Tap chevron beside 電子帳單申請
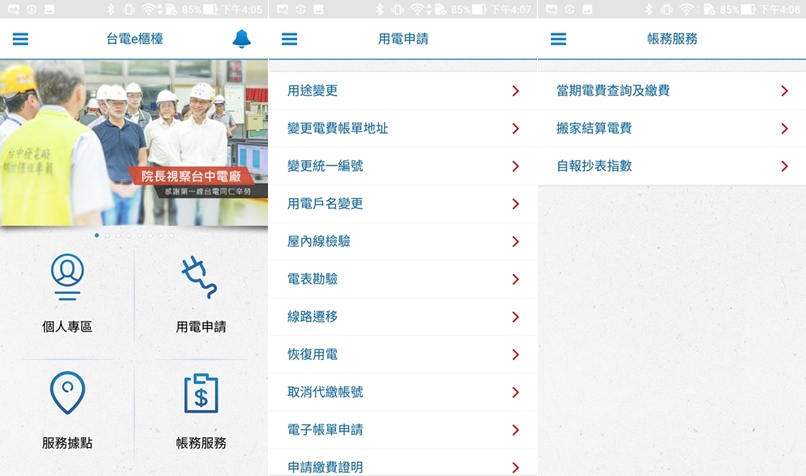 [x=516, y=430]
